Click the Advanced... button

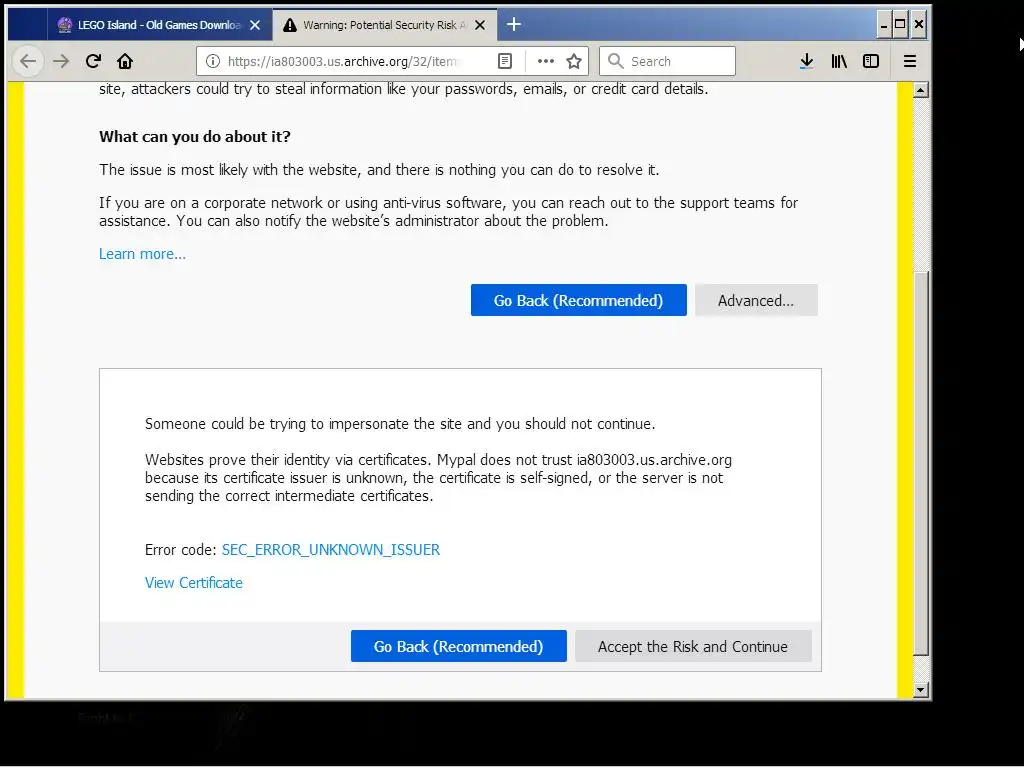756,300
